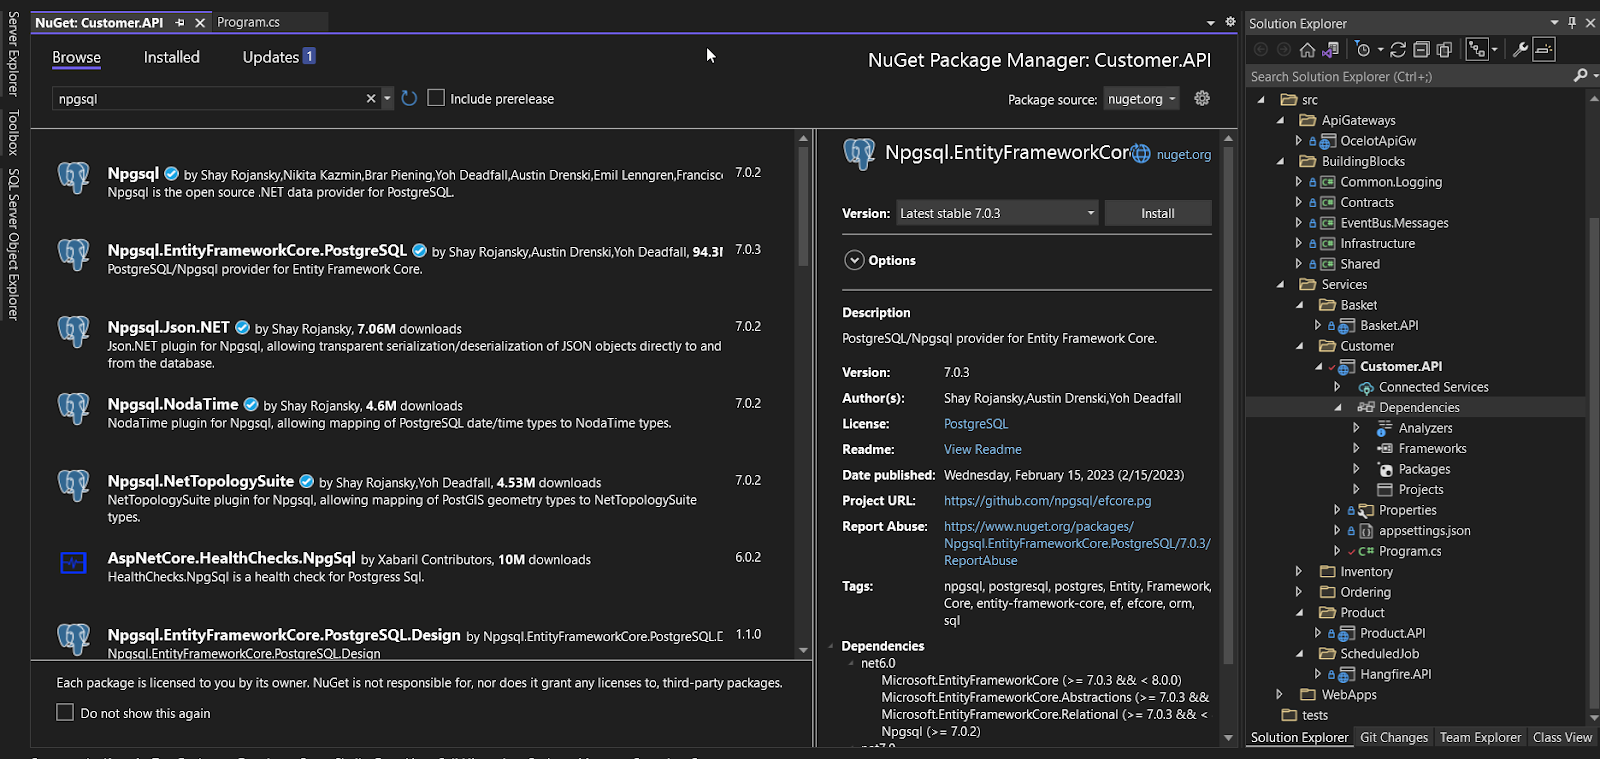Expand the Packages node under Dependencies
1600x759 pixels.
[1357, 469]
